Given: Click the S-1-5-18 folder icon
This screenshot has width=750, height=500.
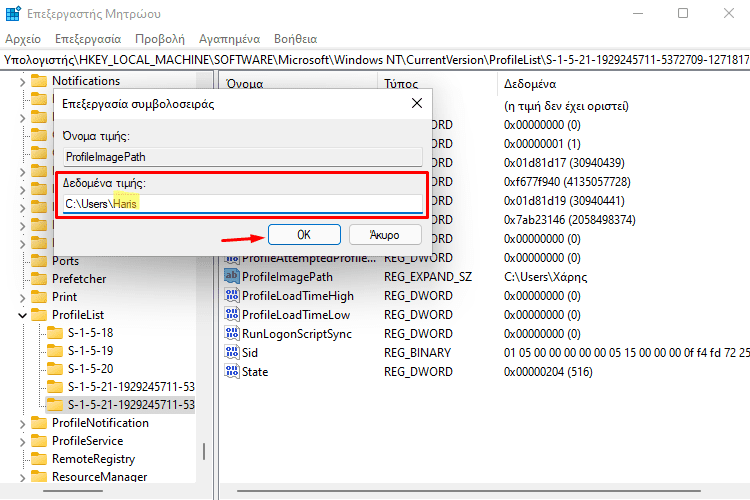Looking at the screenshot, I should pos(56,332).
